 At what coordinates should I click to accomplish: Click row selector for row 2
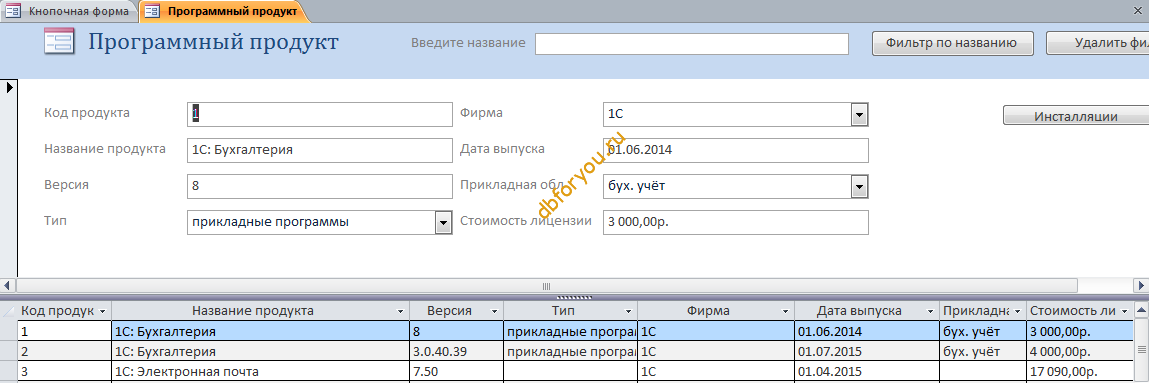click(9, 351)
